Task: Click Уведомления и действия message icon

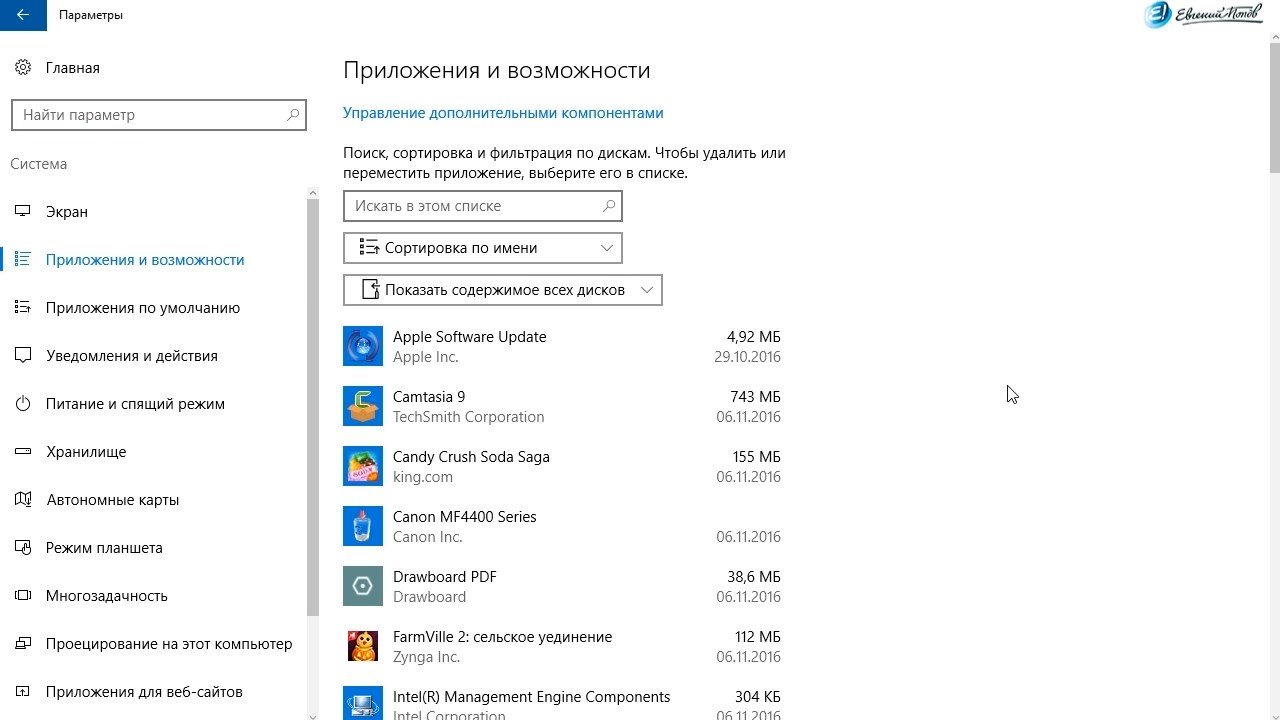Action: click(x=23, y=356)
